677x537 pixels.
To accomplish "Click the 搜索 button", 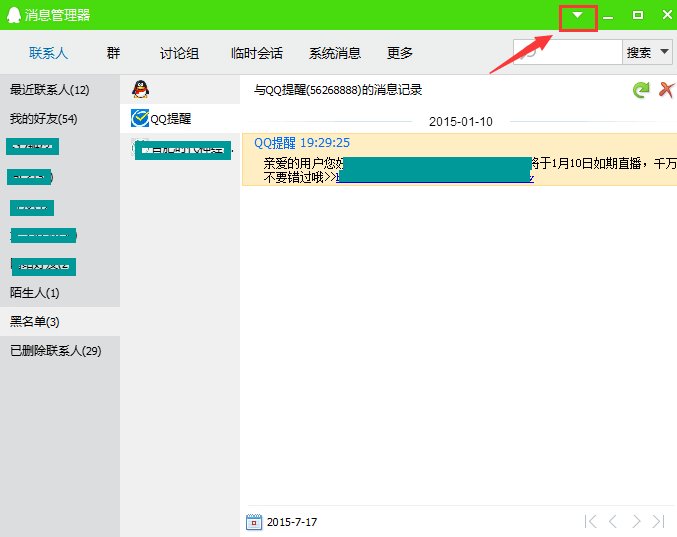I will click(x=639, y=52).
